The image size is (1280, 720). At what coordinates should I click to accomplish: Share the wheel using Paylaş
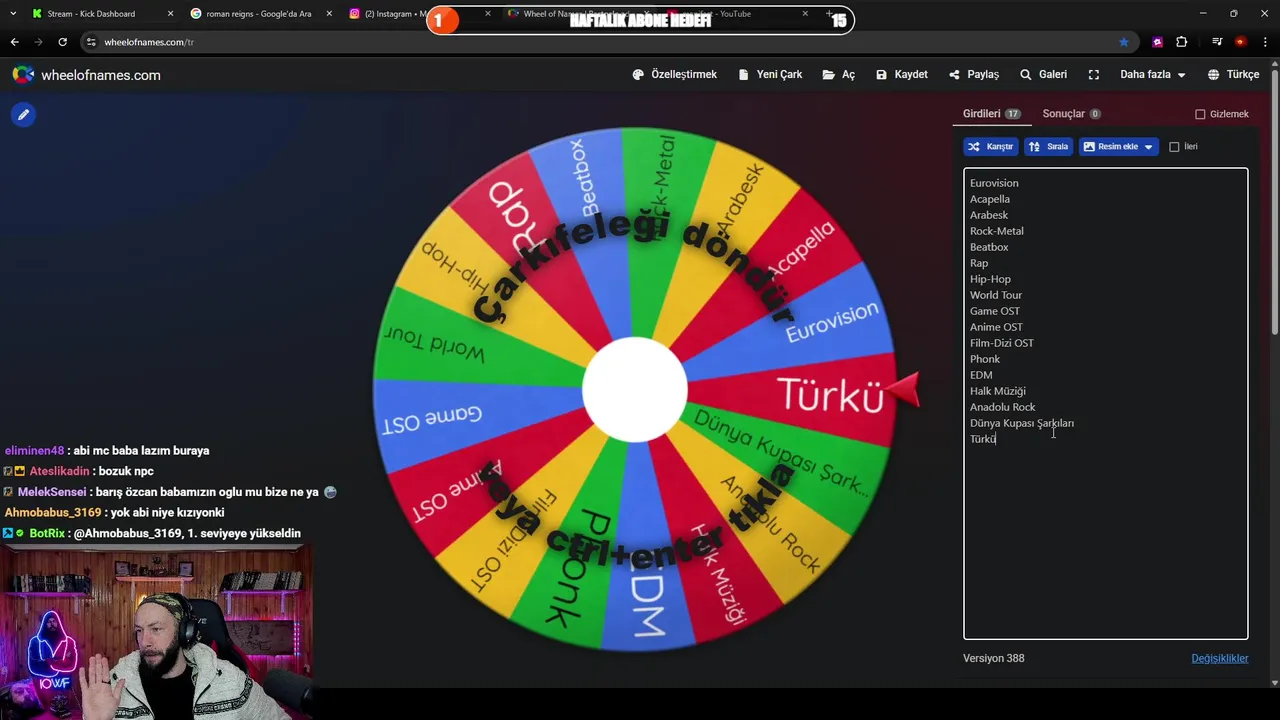point(974,75)
